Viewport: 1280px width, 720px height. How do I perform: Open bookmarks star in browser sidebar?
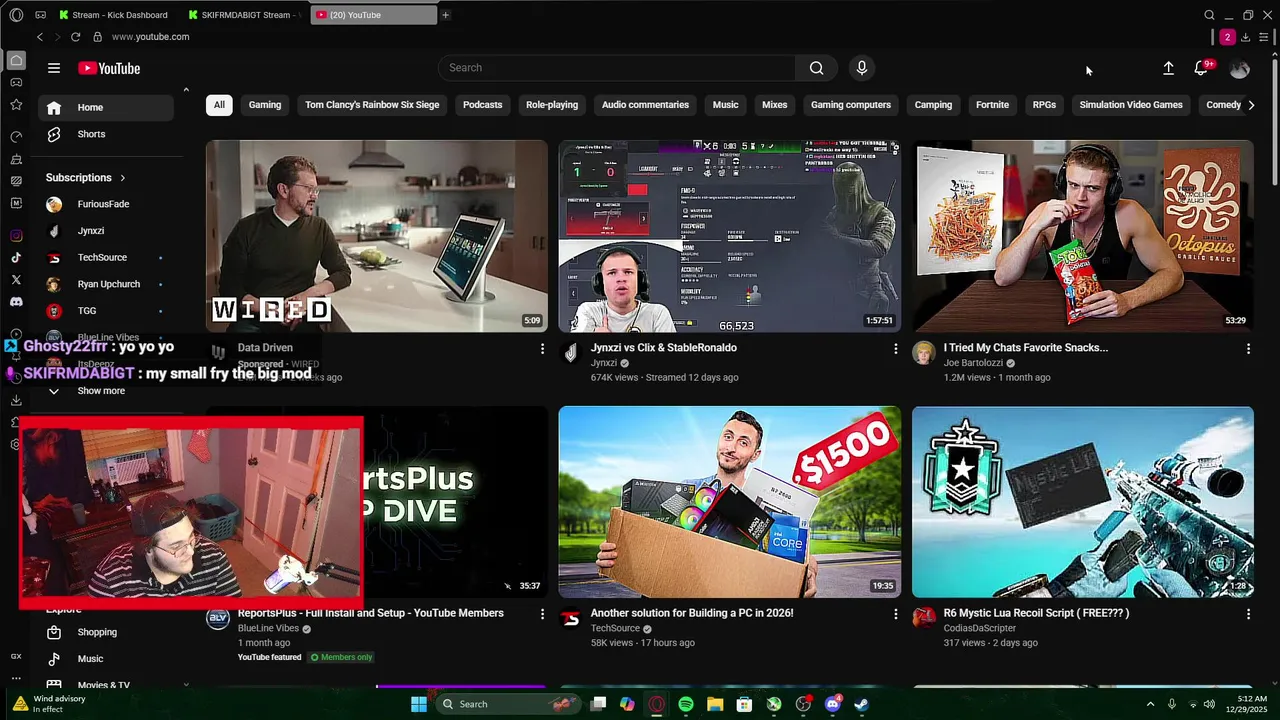pos(16,104)
